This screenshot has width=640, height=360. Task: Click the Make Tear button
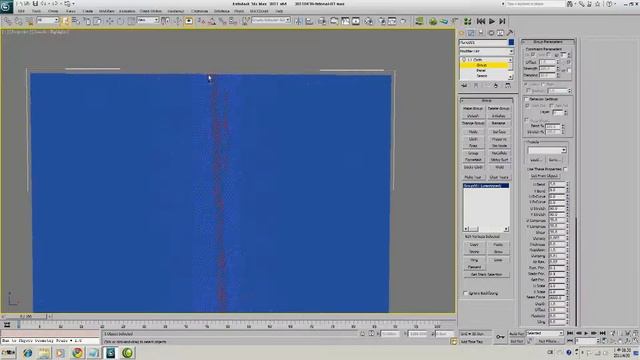(x=473, y=177)
